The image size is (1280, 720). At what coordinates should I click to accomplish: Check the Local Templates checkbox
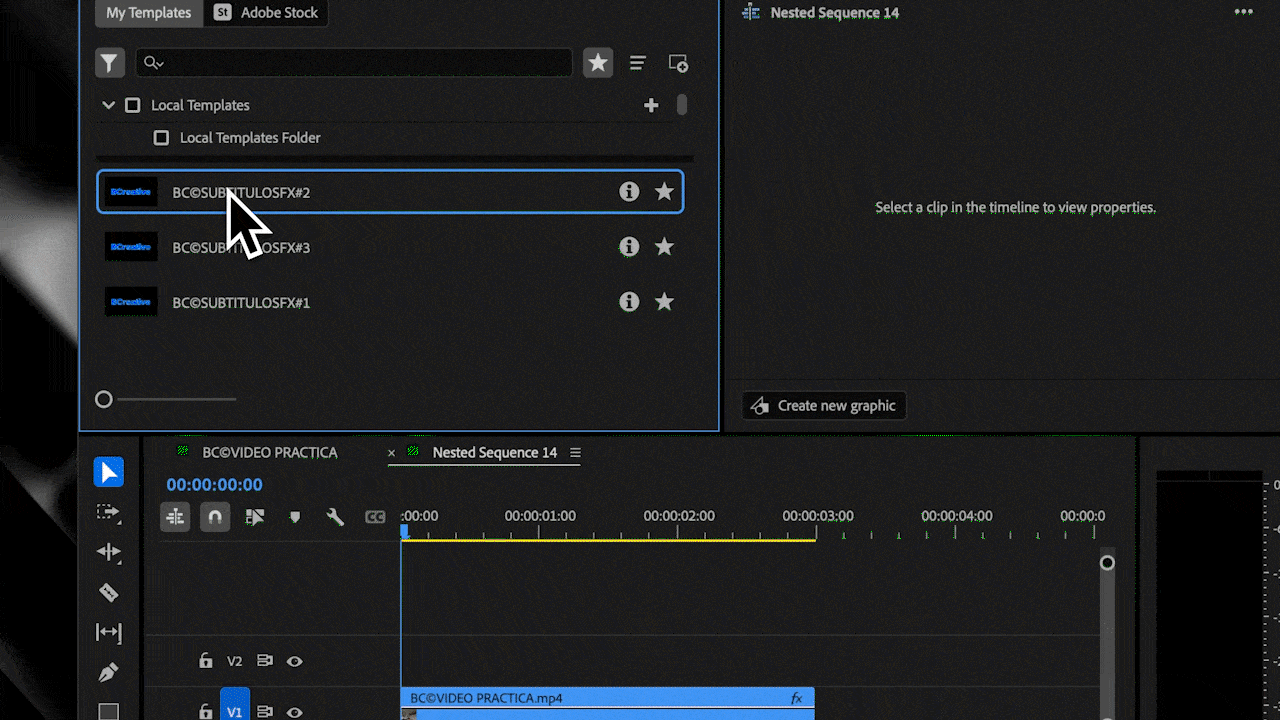tap(133, 105)
